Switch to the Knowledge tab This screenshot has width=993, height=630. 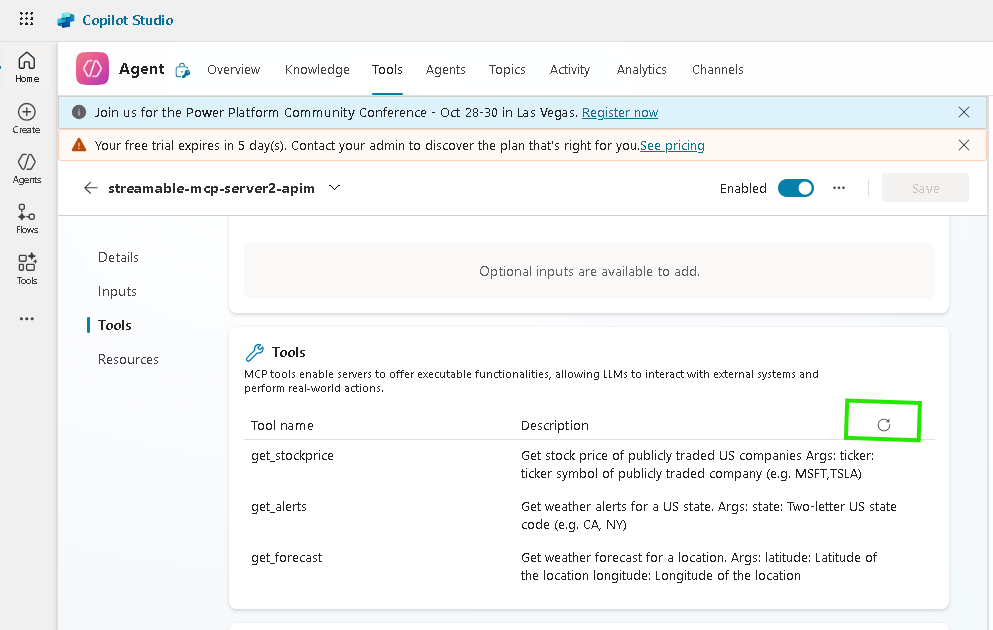pos(317,69)
